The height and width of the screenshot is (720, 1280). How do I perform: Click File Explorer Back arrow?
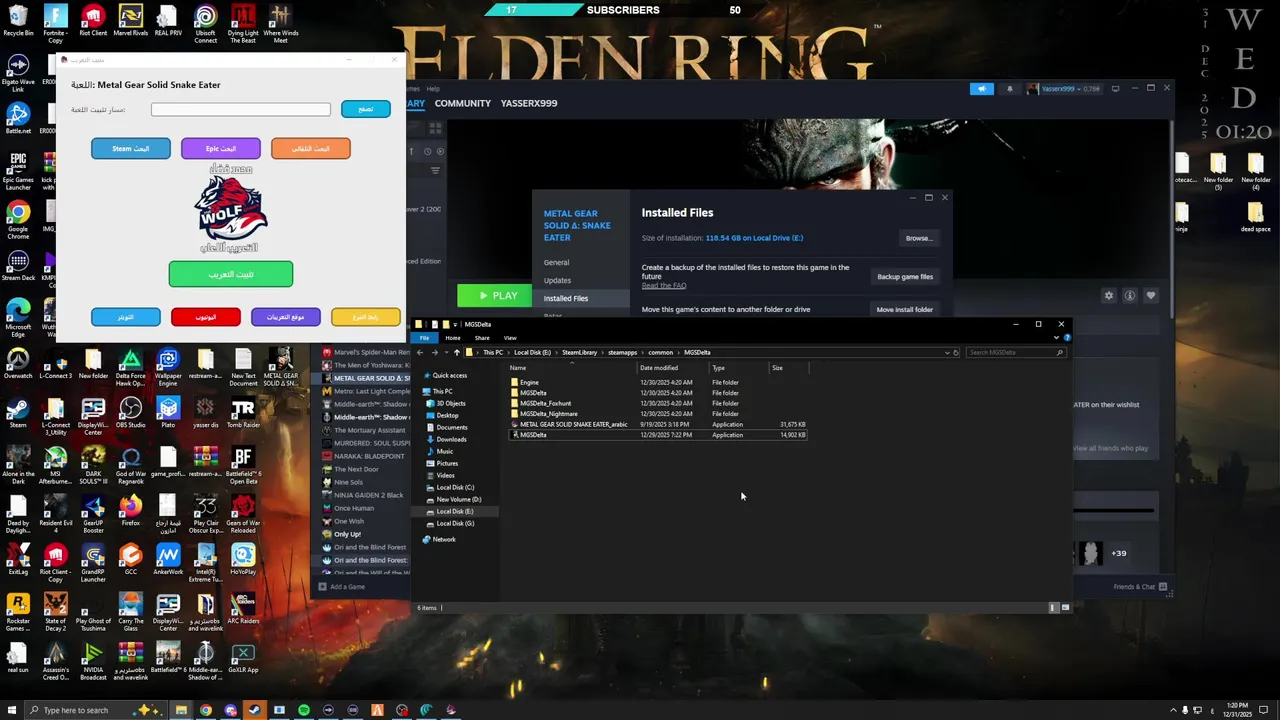[421, 352]
